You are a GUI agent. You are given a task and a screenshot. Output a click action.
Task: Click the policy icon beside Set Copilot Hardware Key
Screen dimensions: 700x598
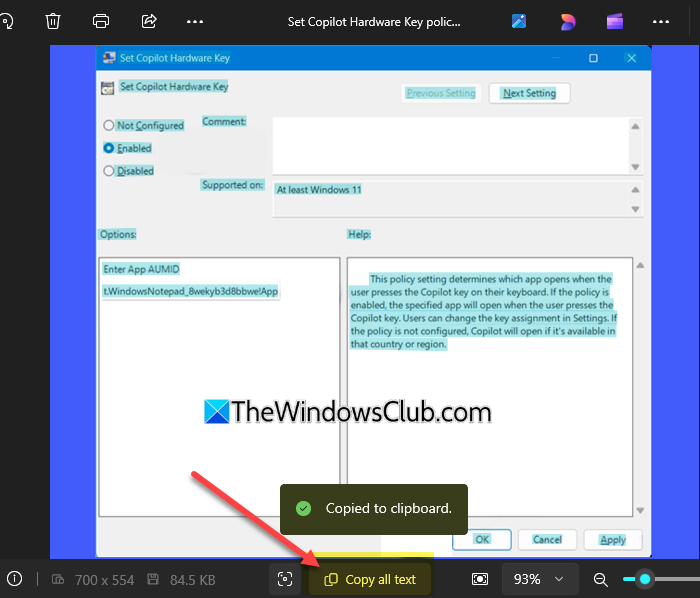coord(108,88)
